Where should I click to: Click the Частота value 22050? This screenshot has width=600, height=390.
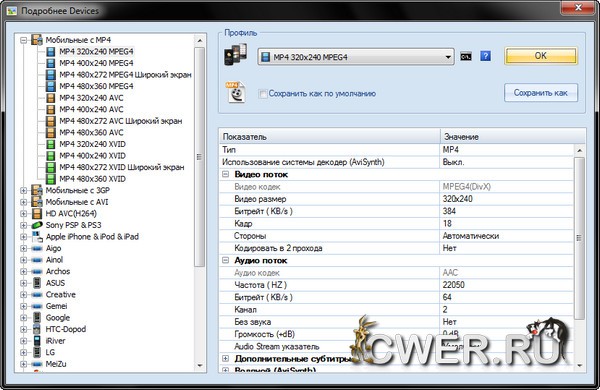tap(453, 285)
